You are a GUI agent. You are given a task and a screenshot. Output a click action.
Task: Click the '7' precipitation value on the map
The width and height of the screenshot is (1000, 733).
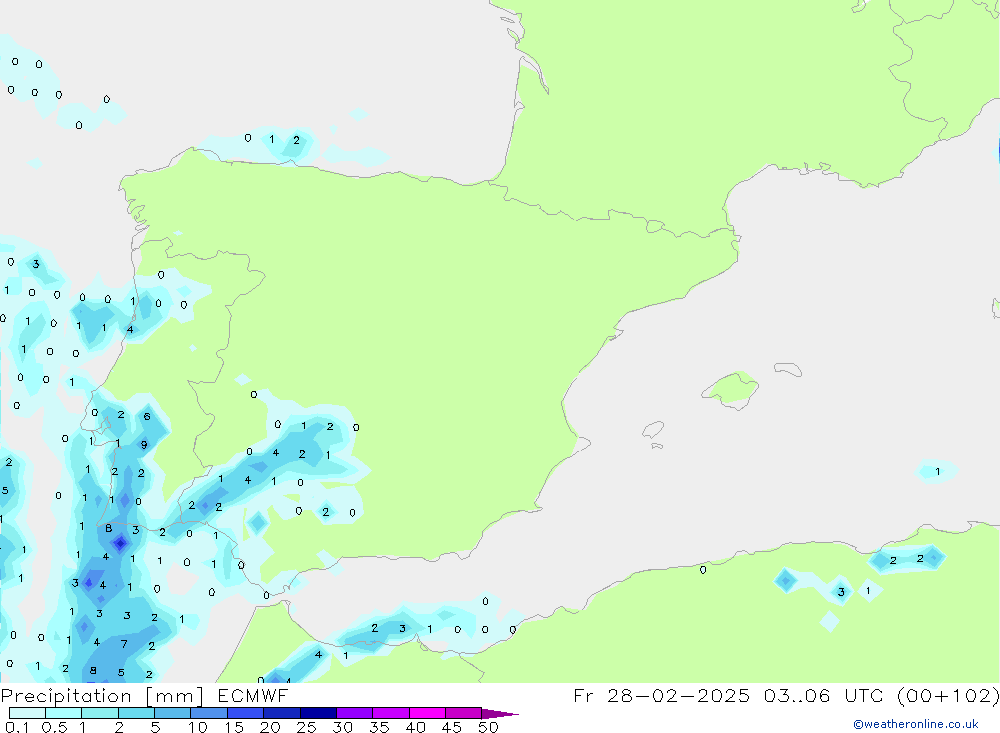[124, 644]
